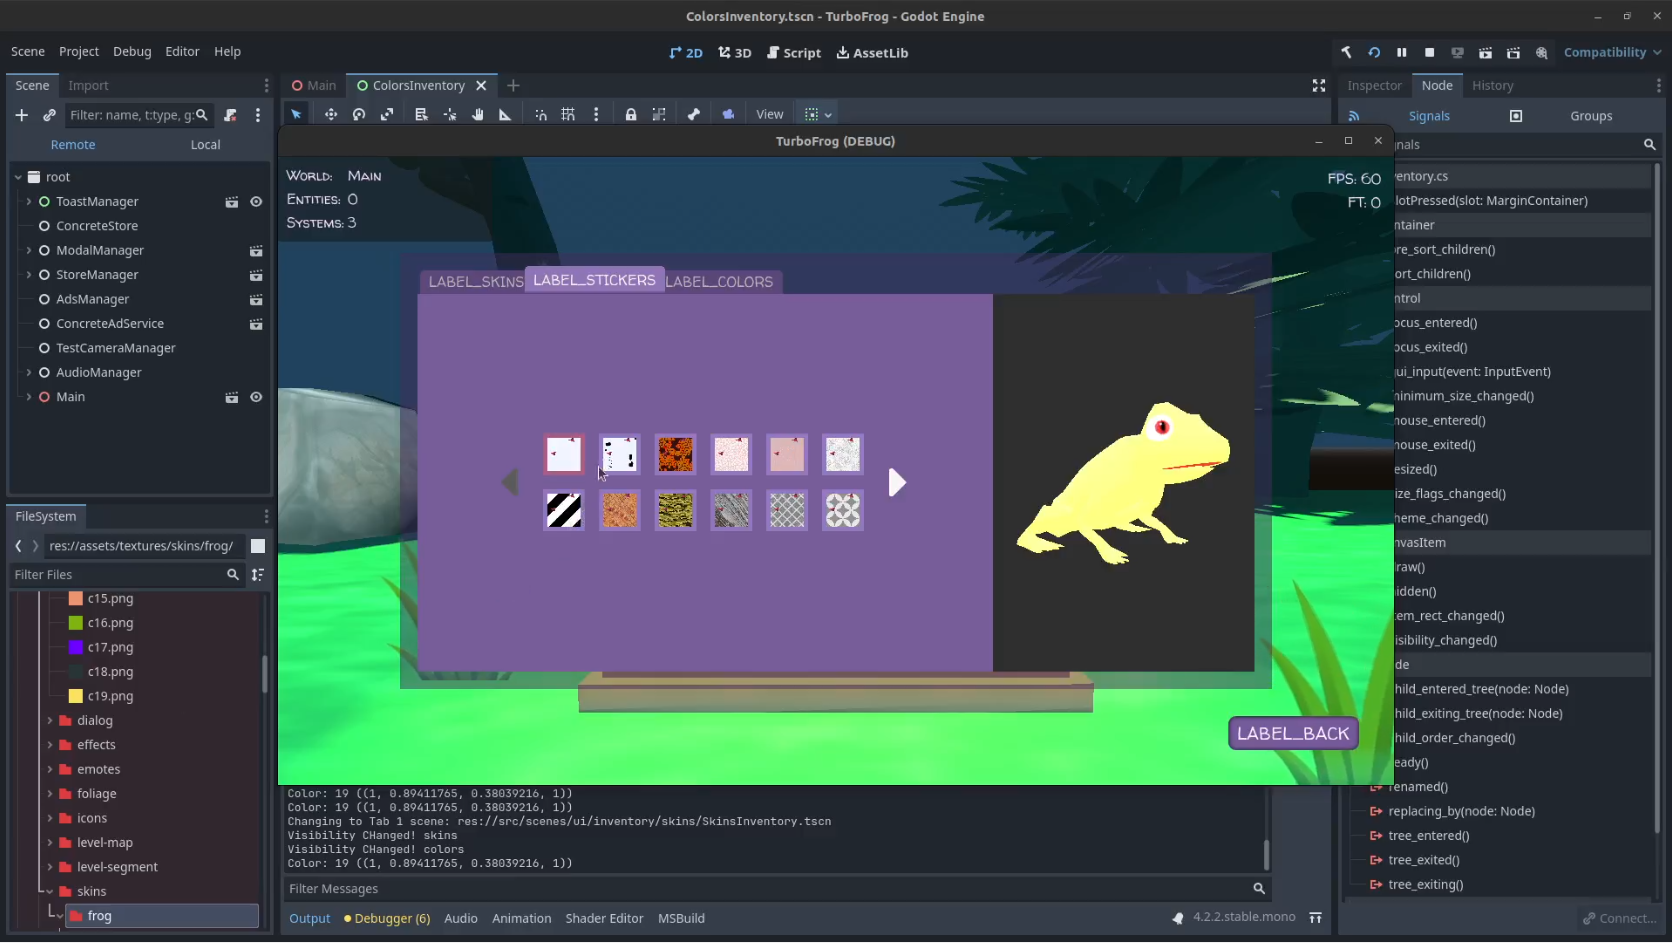Expand the dialog folder in FileSystem
The width and height of the screenshot is (1672, 943).
click(x=50, y=721)
